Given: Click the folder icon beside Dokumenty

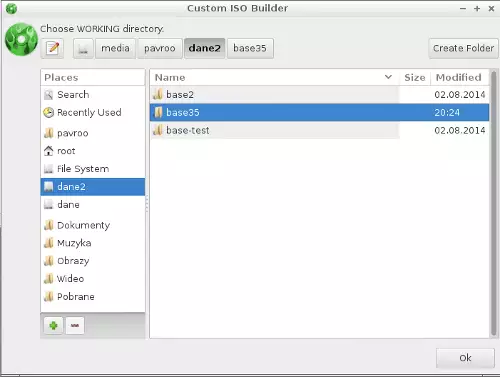Looking at the screenshot, I should pos(49,225).
